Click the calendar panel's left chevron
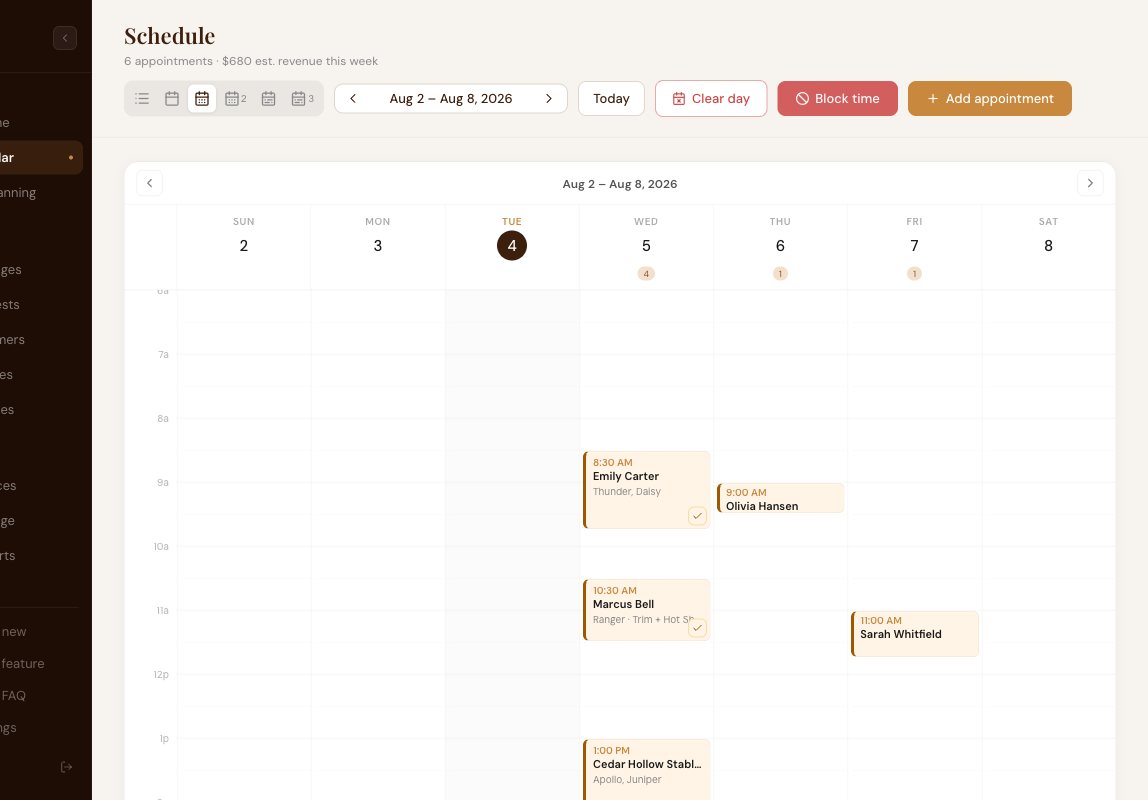The image size is (1148, 800). point(149,183)
